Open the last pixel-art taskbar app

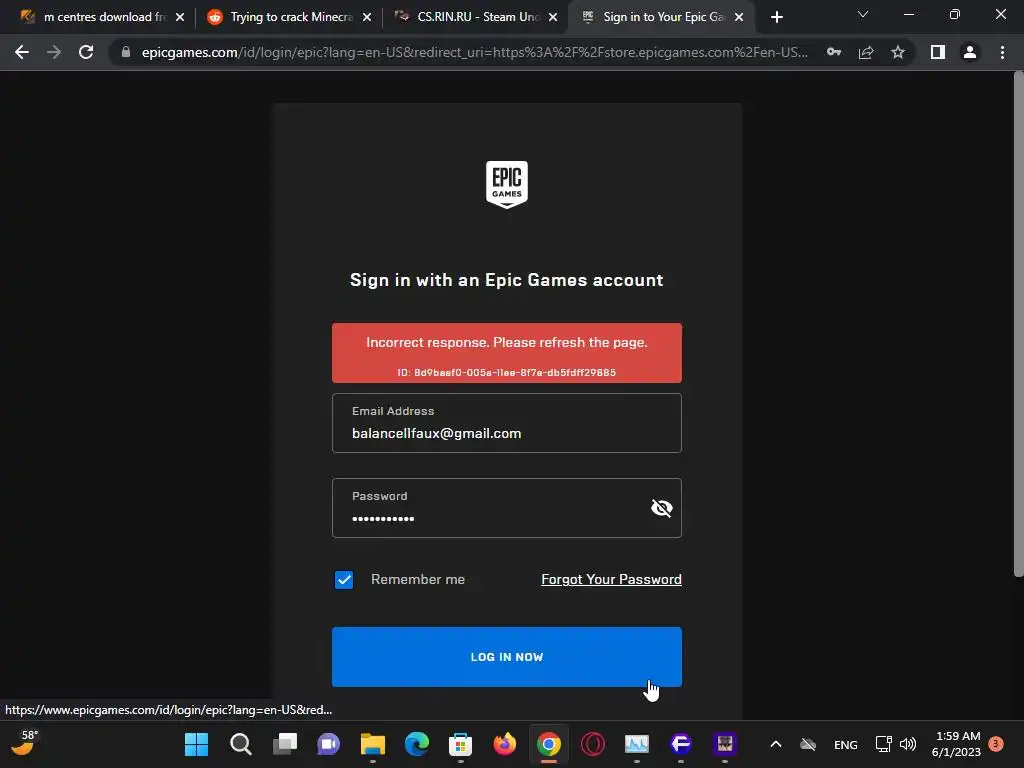pyautogui.click(x=725, y=744)
